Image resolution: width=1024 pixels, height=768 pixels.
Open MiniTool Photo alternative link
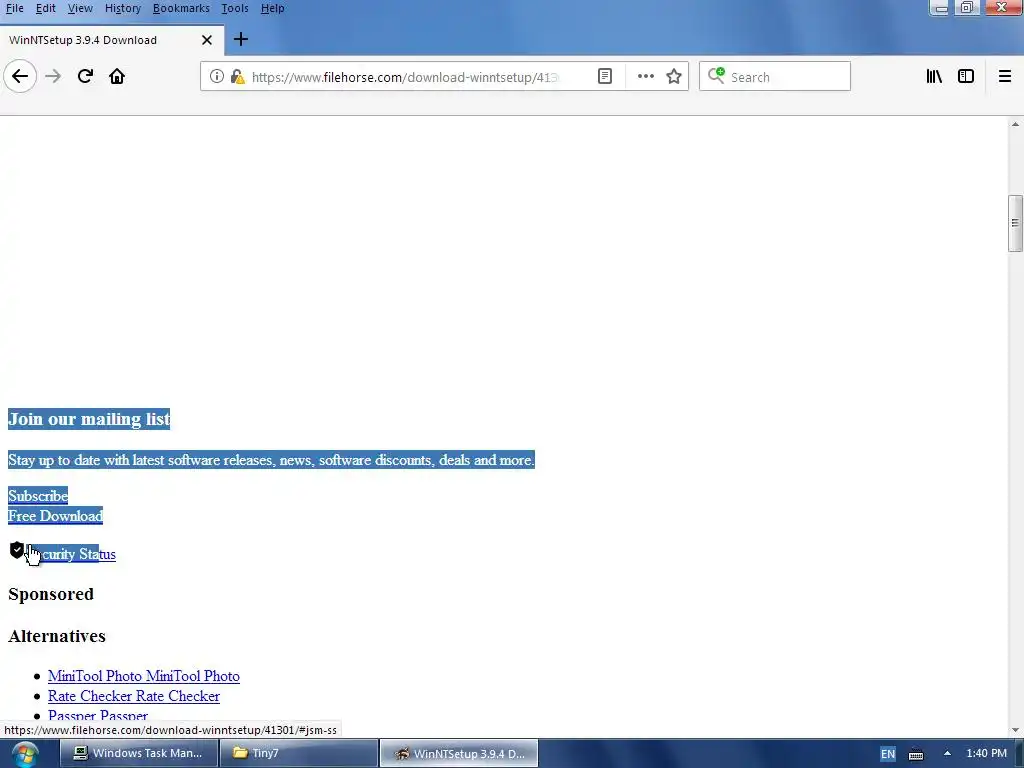pyautogui.click(x=144, y=676)
